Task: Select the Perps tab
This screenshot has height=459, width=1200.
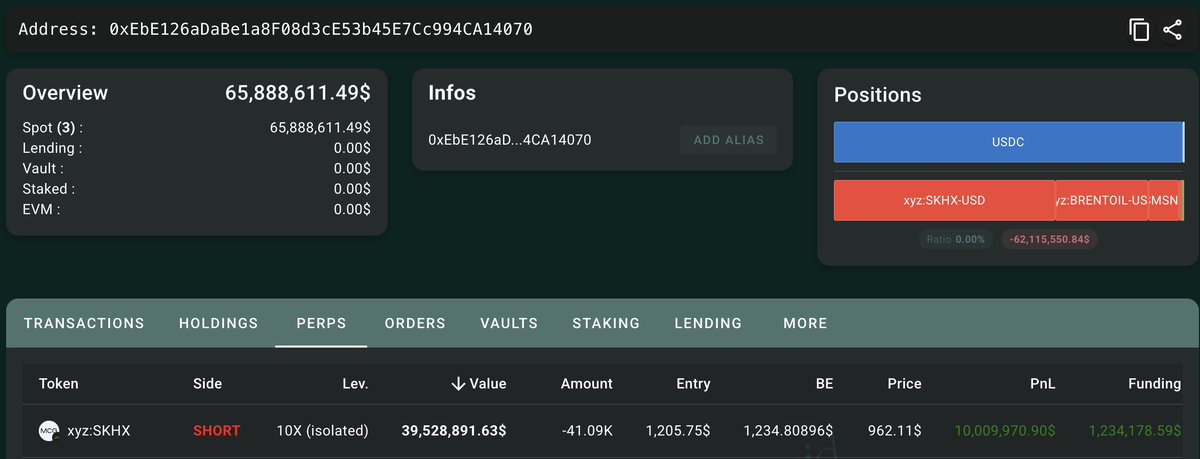Action: click(321, 323)
